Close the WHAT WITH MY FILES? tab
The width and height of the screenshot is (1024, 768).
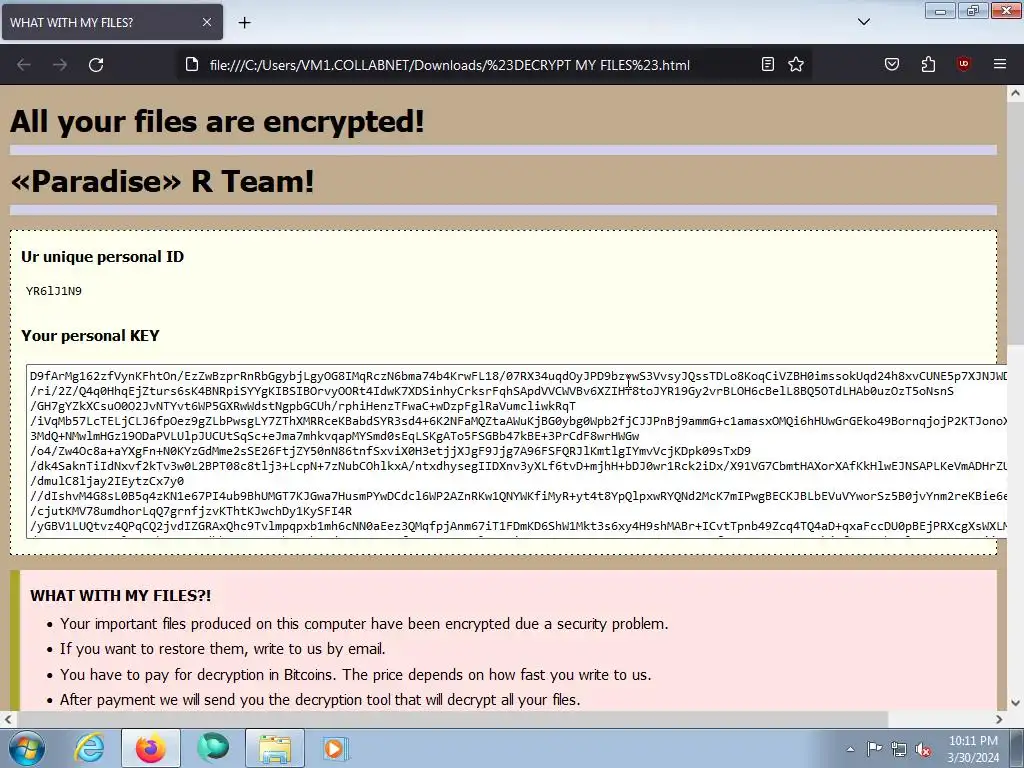pyautogui.click(x=206, y=22)
